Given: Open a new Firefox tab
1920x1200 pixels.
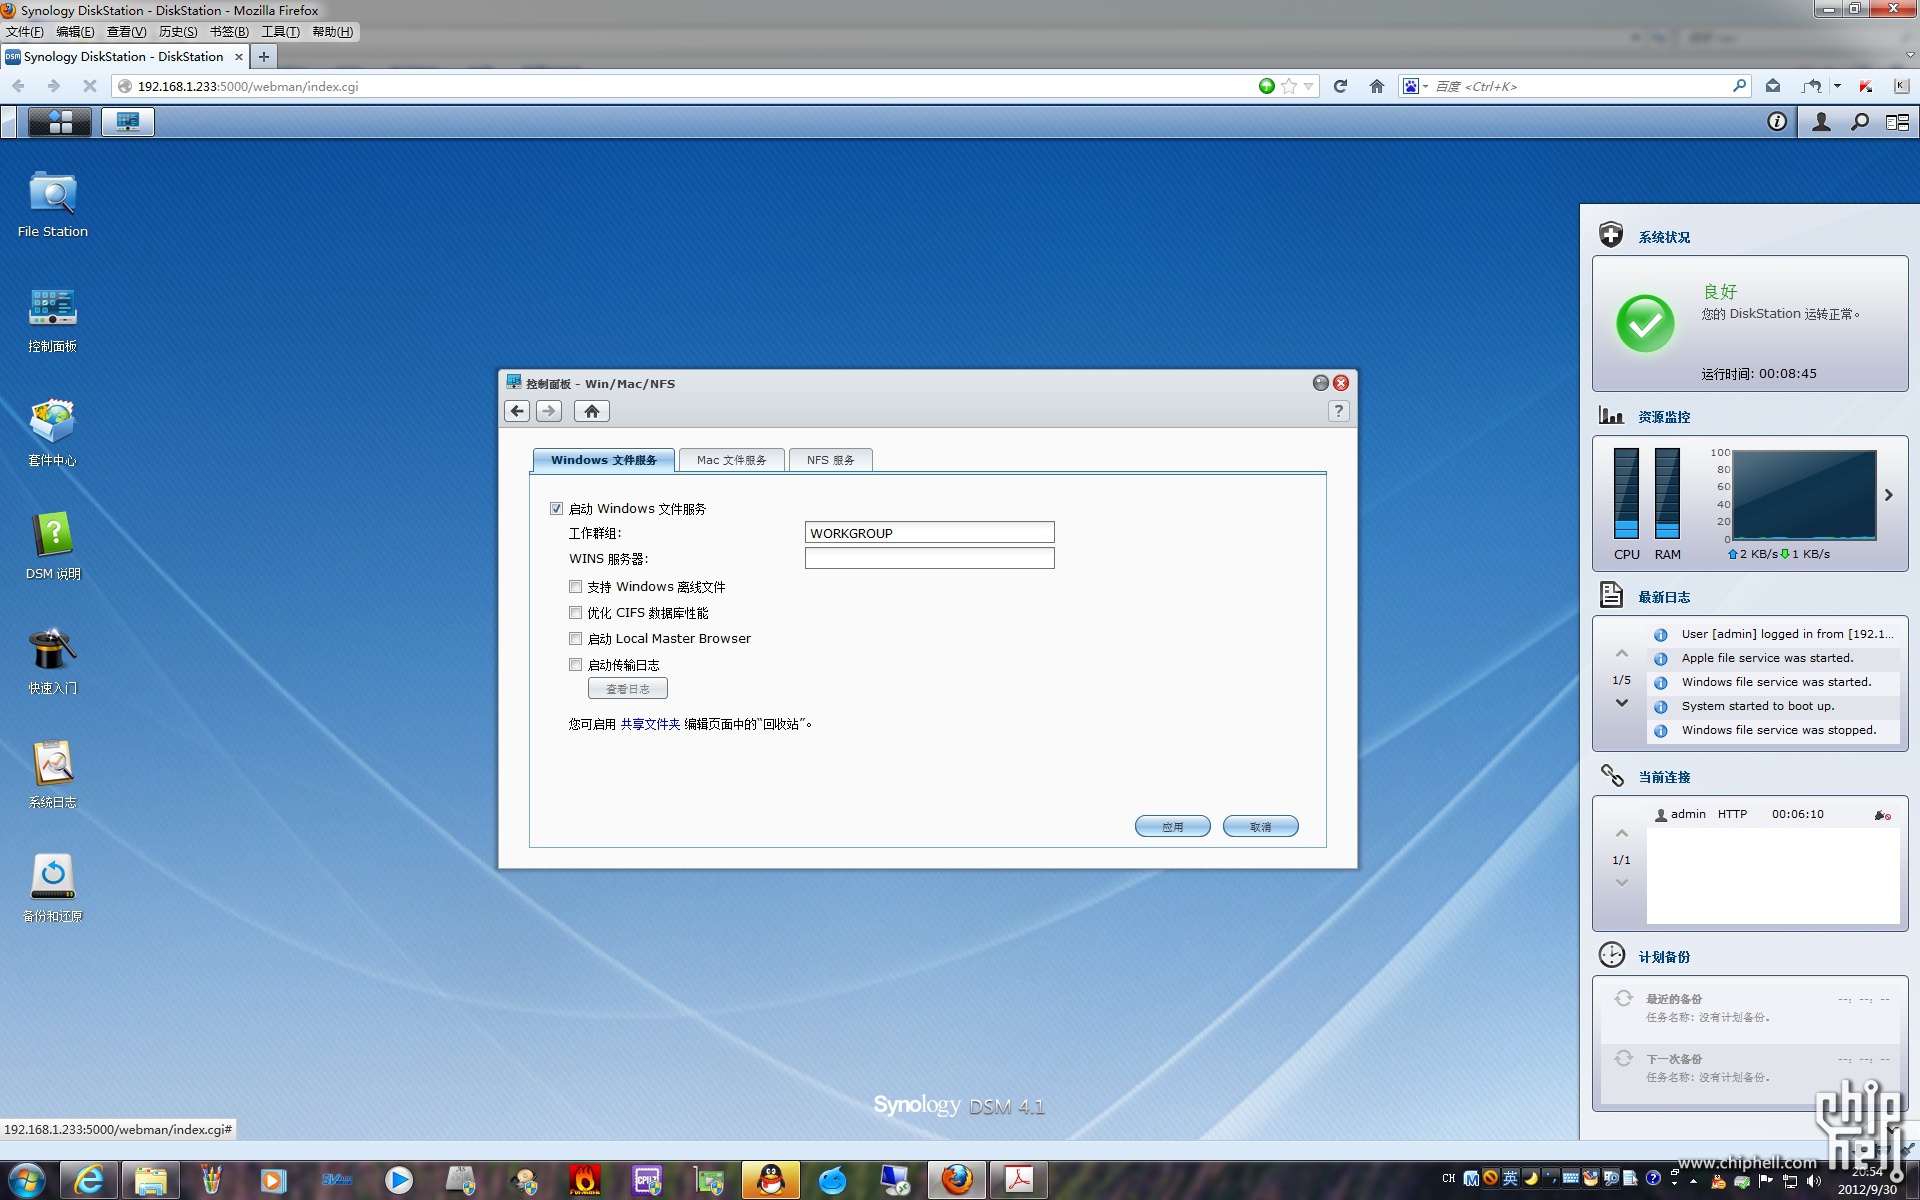Looking at the screenshot, I should (264, 57).
